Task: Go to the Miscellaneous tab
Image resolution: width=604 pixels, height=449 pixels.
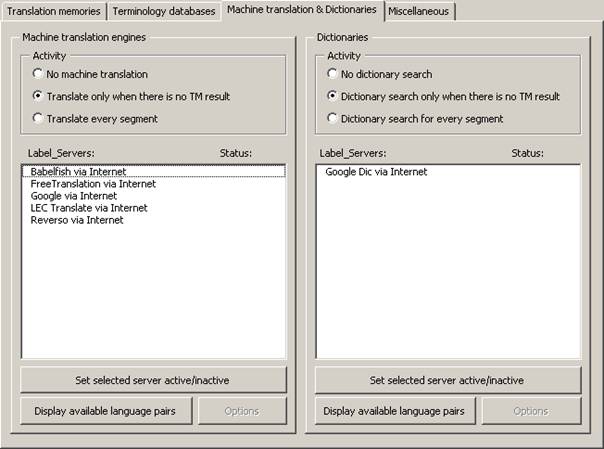Action: coord(420,11)
